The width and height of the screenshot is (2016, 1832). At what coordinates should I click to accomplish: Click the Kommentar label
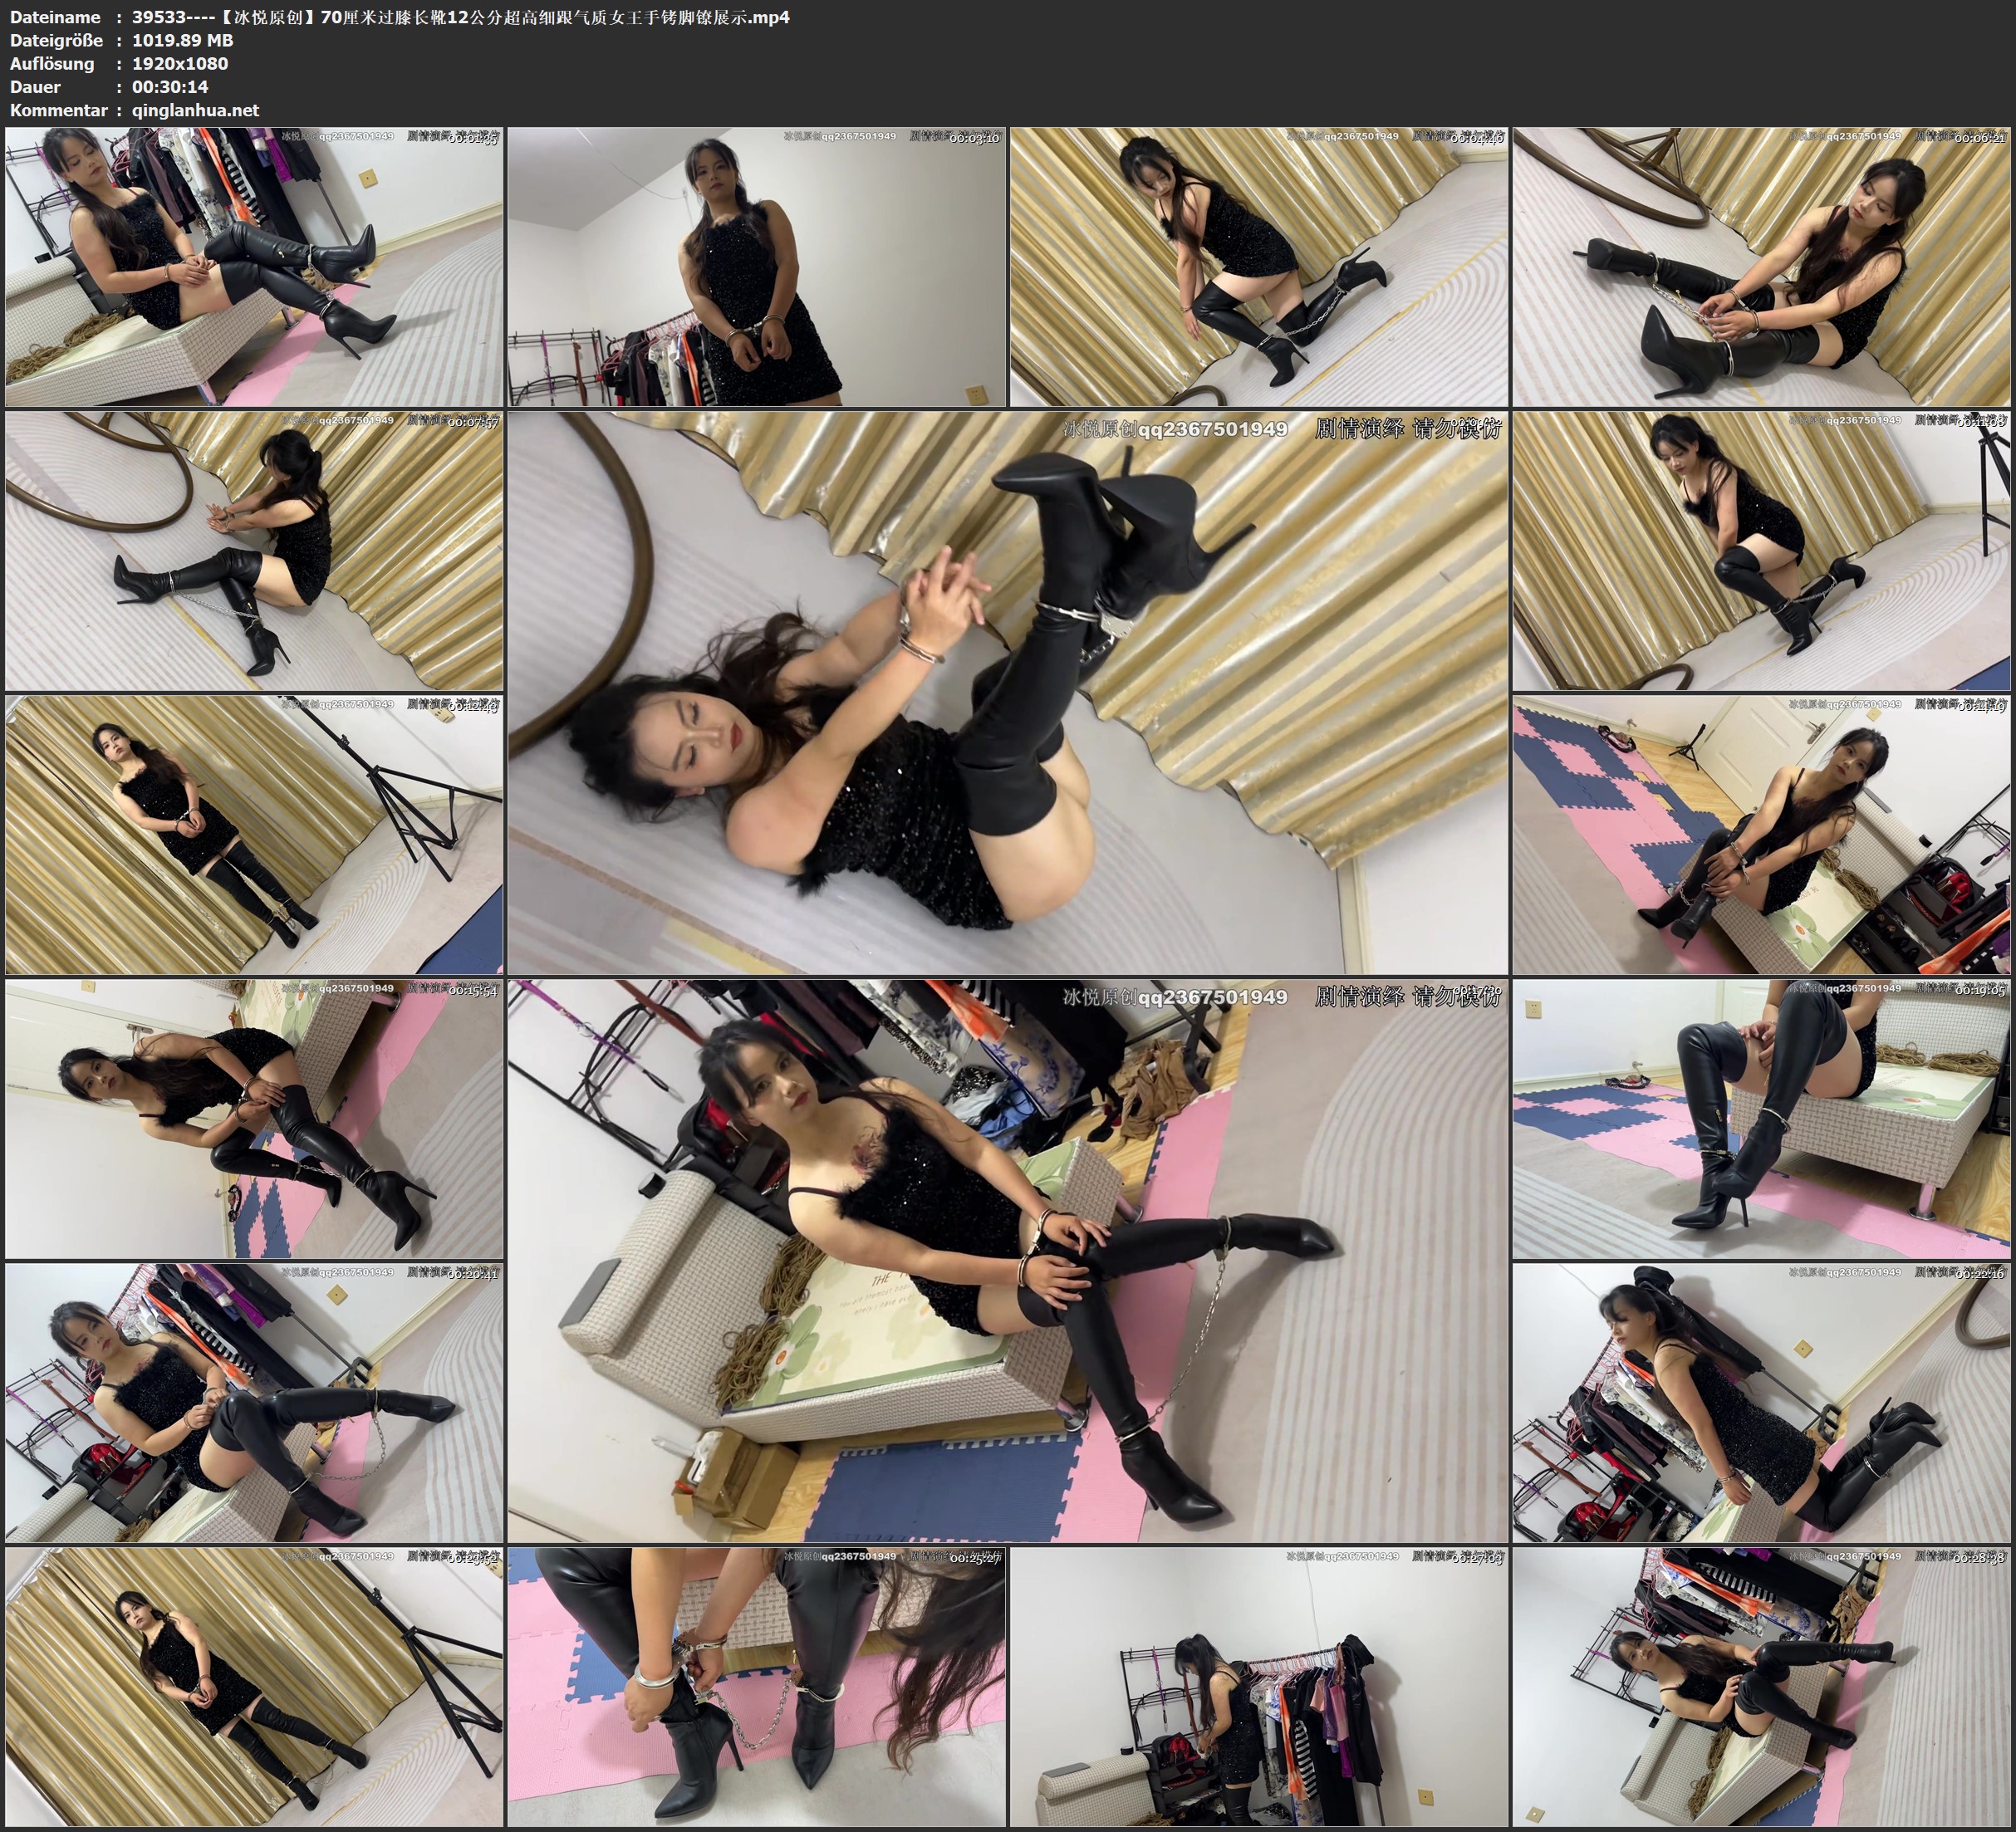tap(58, 110)
